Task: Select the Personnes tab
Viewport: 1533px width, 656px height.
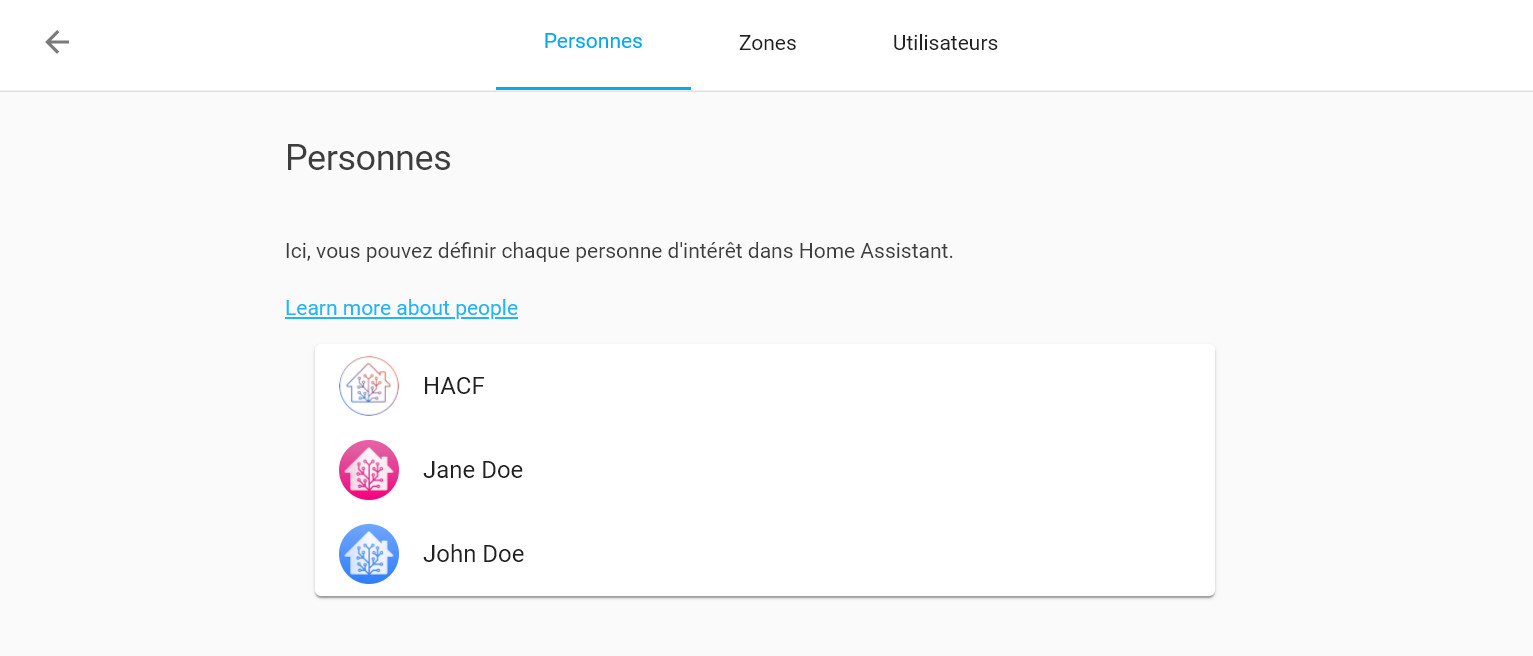Action: [593, 42]
